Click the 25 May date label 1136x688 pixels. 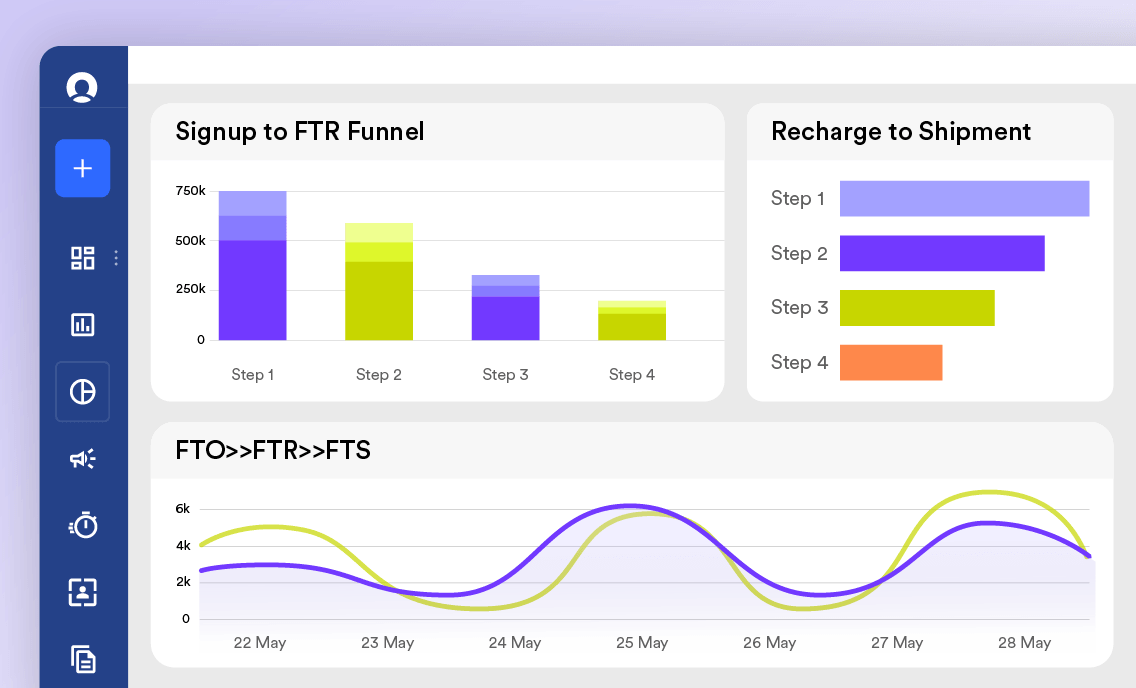point(642,642)
